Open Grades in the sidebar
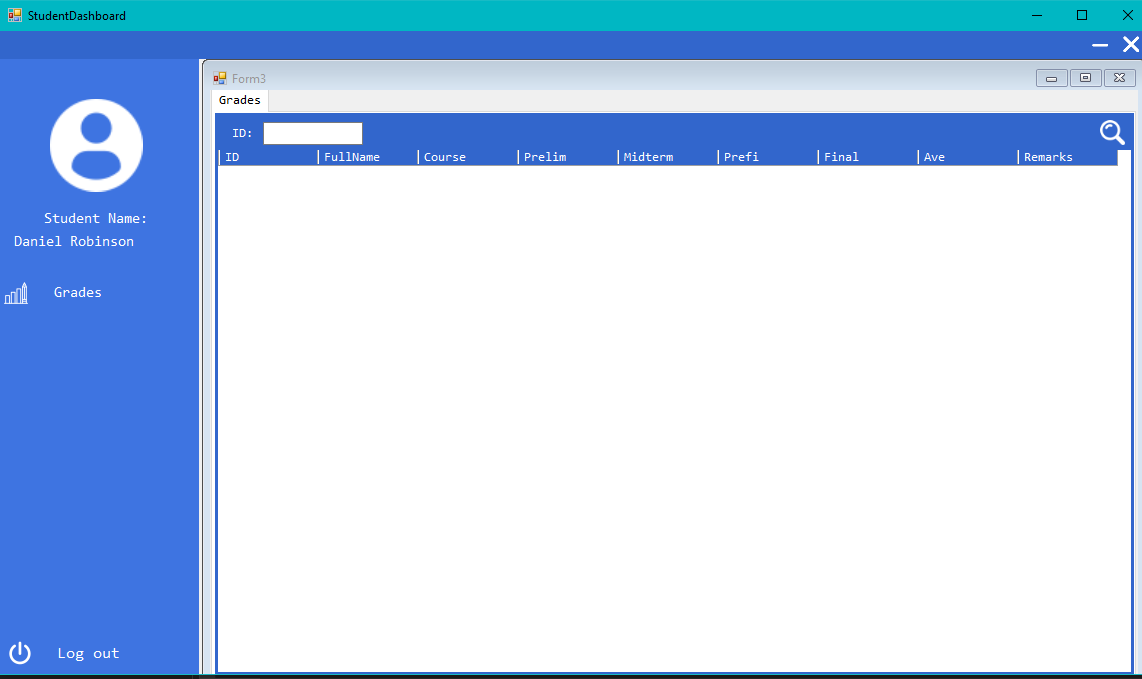Screen dimensions: 1142x679 [77, 293]
